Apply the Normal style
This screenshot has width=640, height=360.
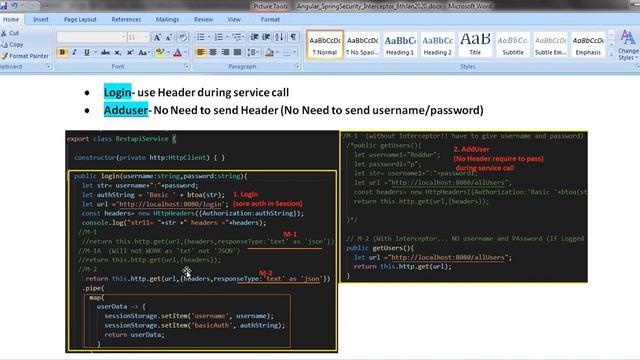[325, 44]
